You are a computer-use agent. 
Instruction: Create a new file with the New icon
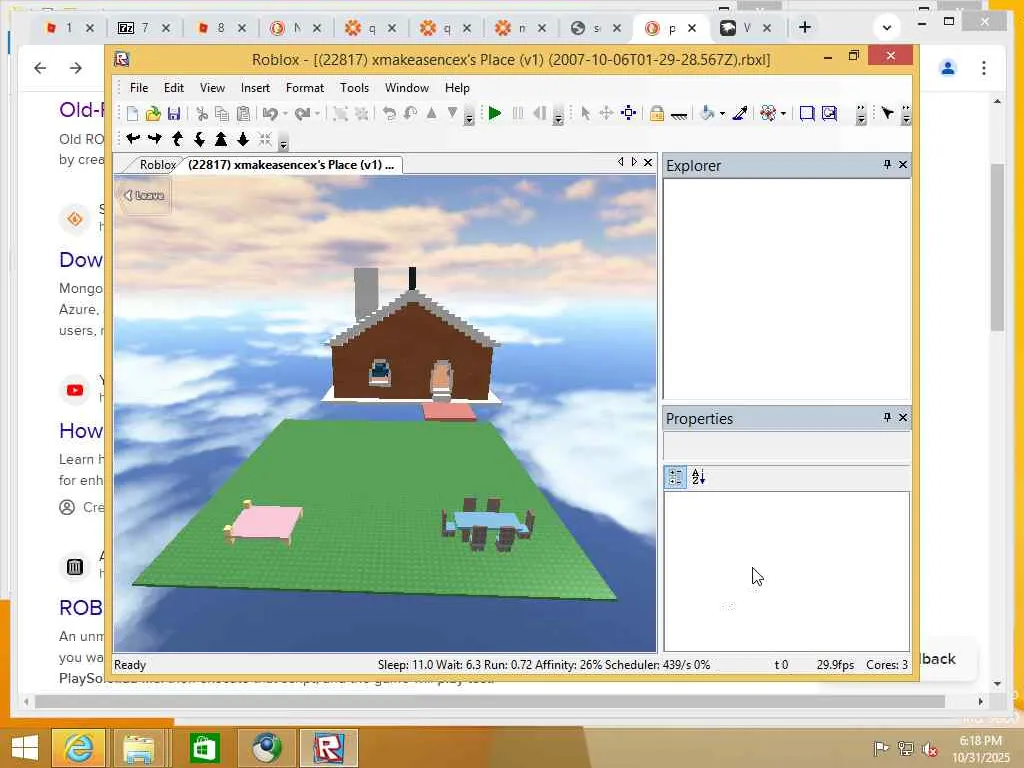[x=132, y=114]
